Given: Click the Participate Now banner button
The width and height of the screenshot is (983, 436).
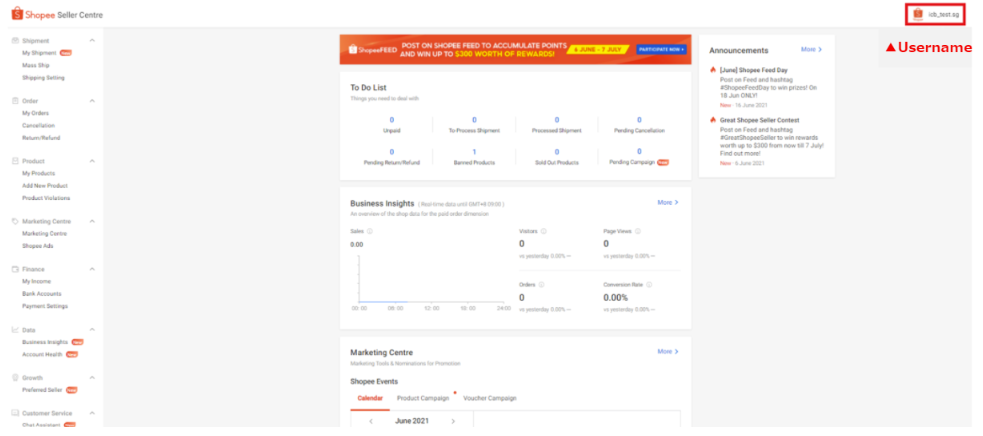Looking at the screenshot, I should 664,48.
